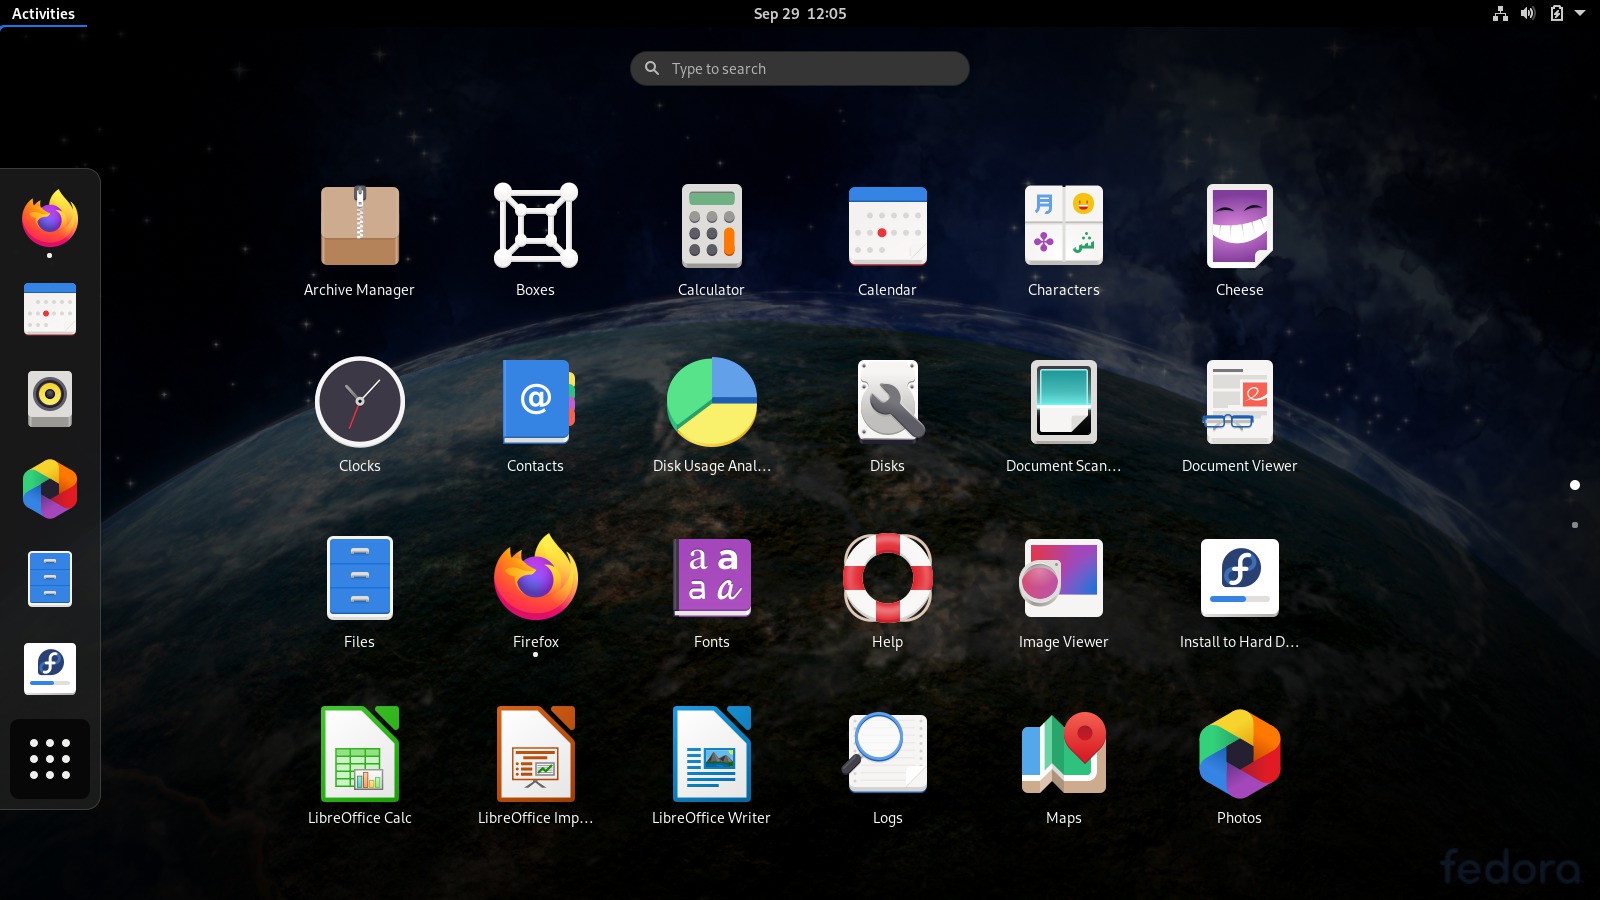
Task: Launch Rhythmbox speaker icon in dock
Action: (50, 399)
